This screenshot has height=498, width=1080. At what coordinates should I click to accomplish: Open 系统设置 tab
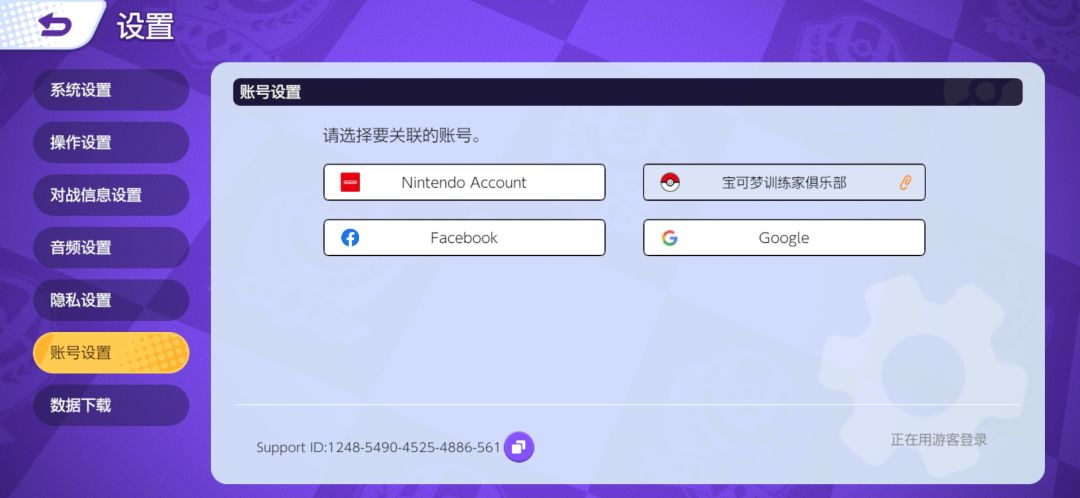pyautogui.click(x=111, y=90)
